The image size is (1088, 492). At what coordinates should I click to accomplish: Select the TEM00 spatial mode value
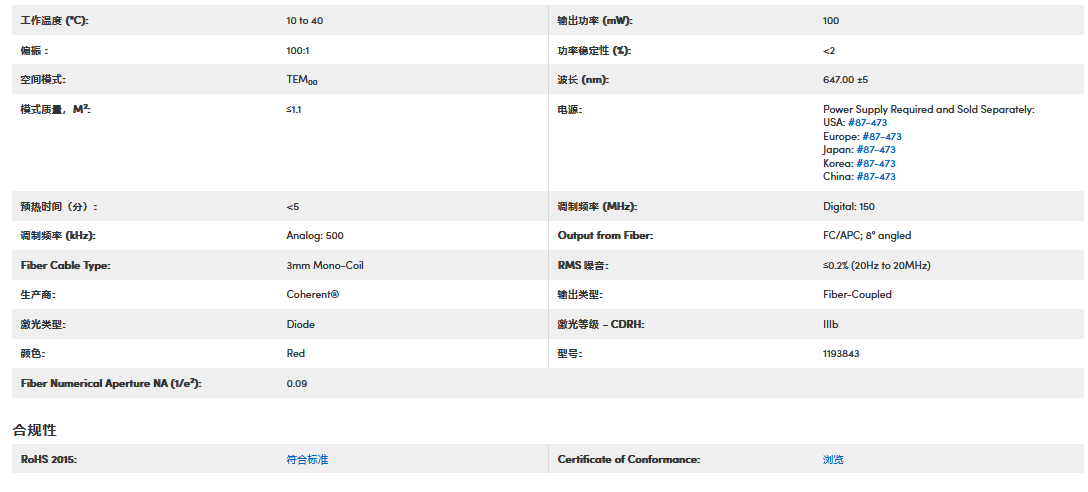coord(301,80)
